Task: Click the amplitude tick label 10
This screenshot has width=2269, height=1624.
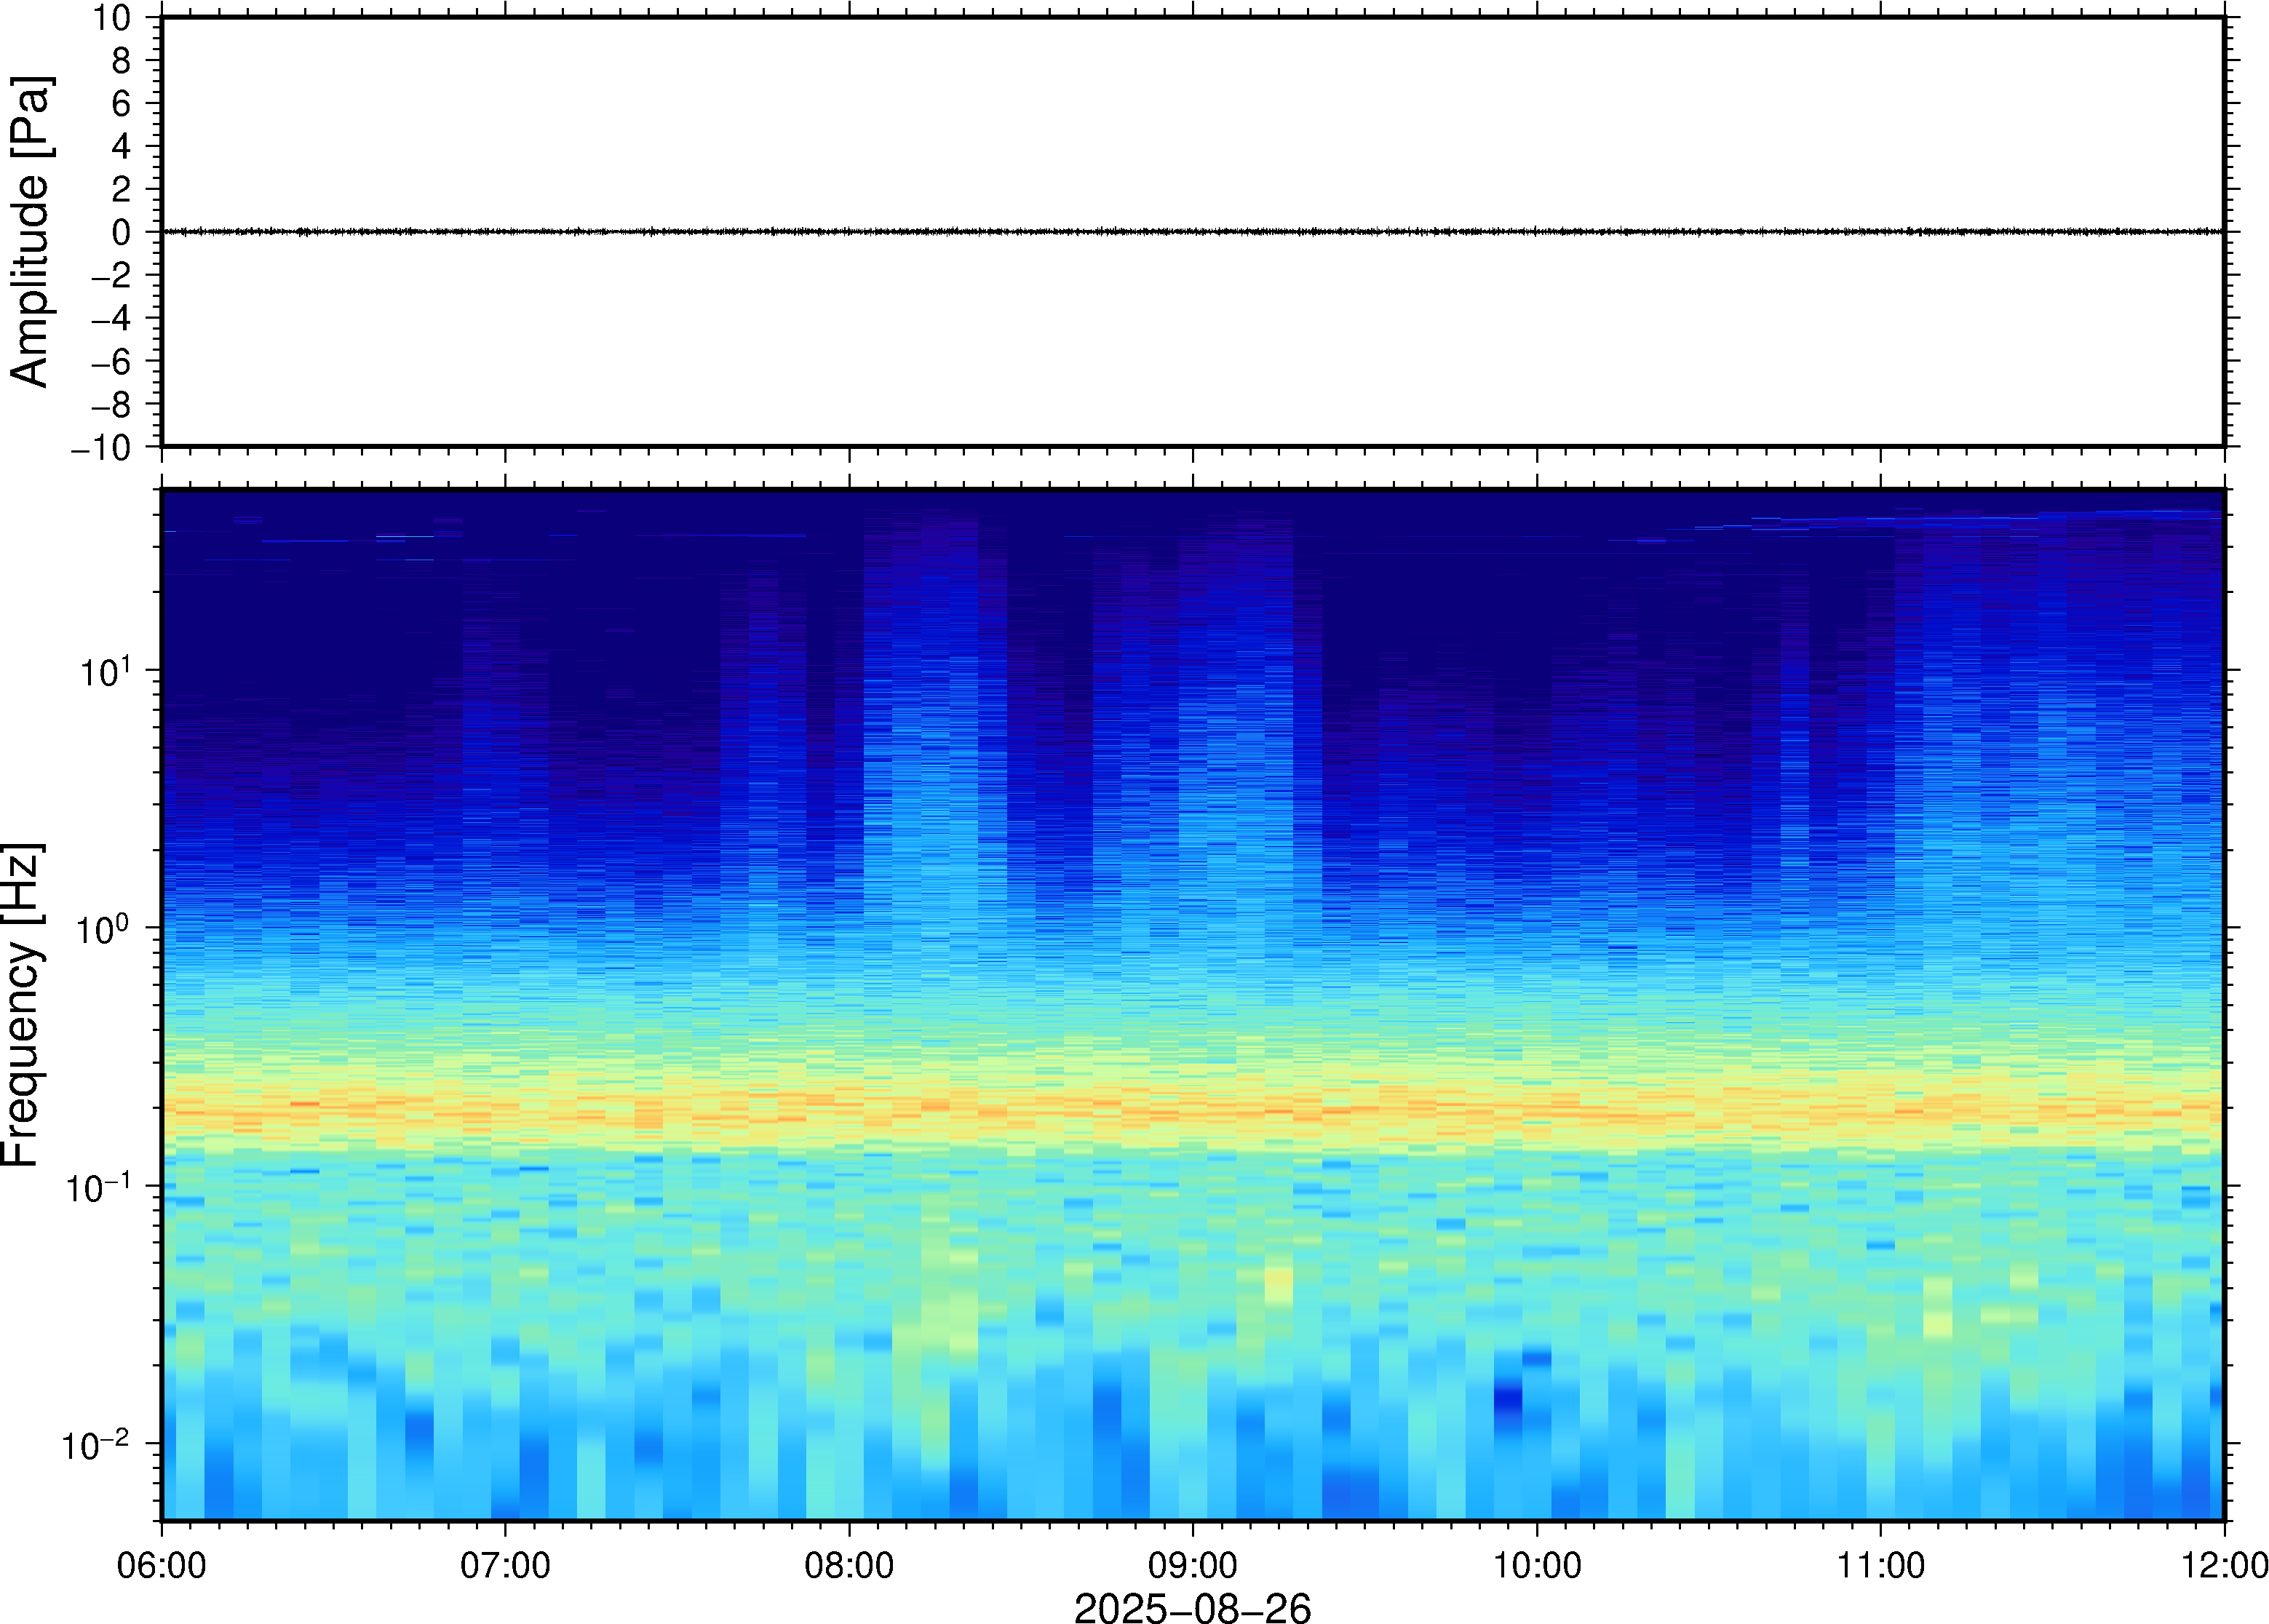Action: click(x=112, y=18)
